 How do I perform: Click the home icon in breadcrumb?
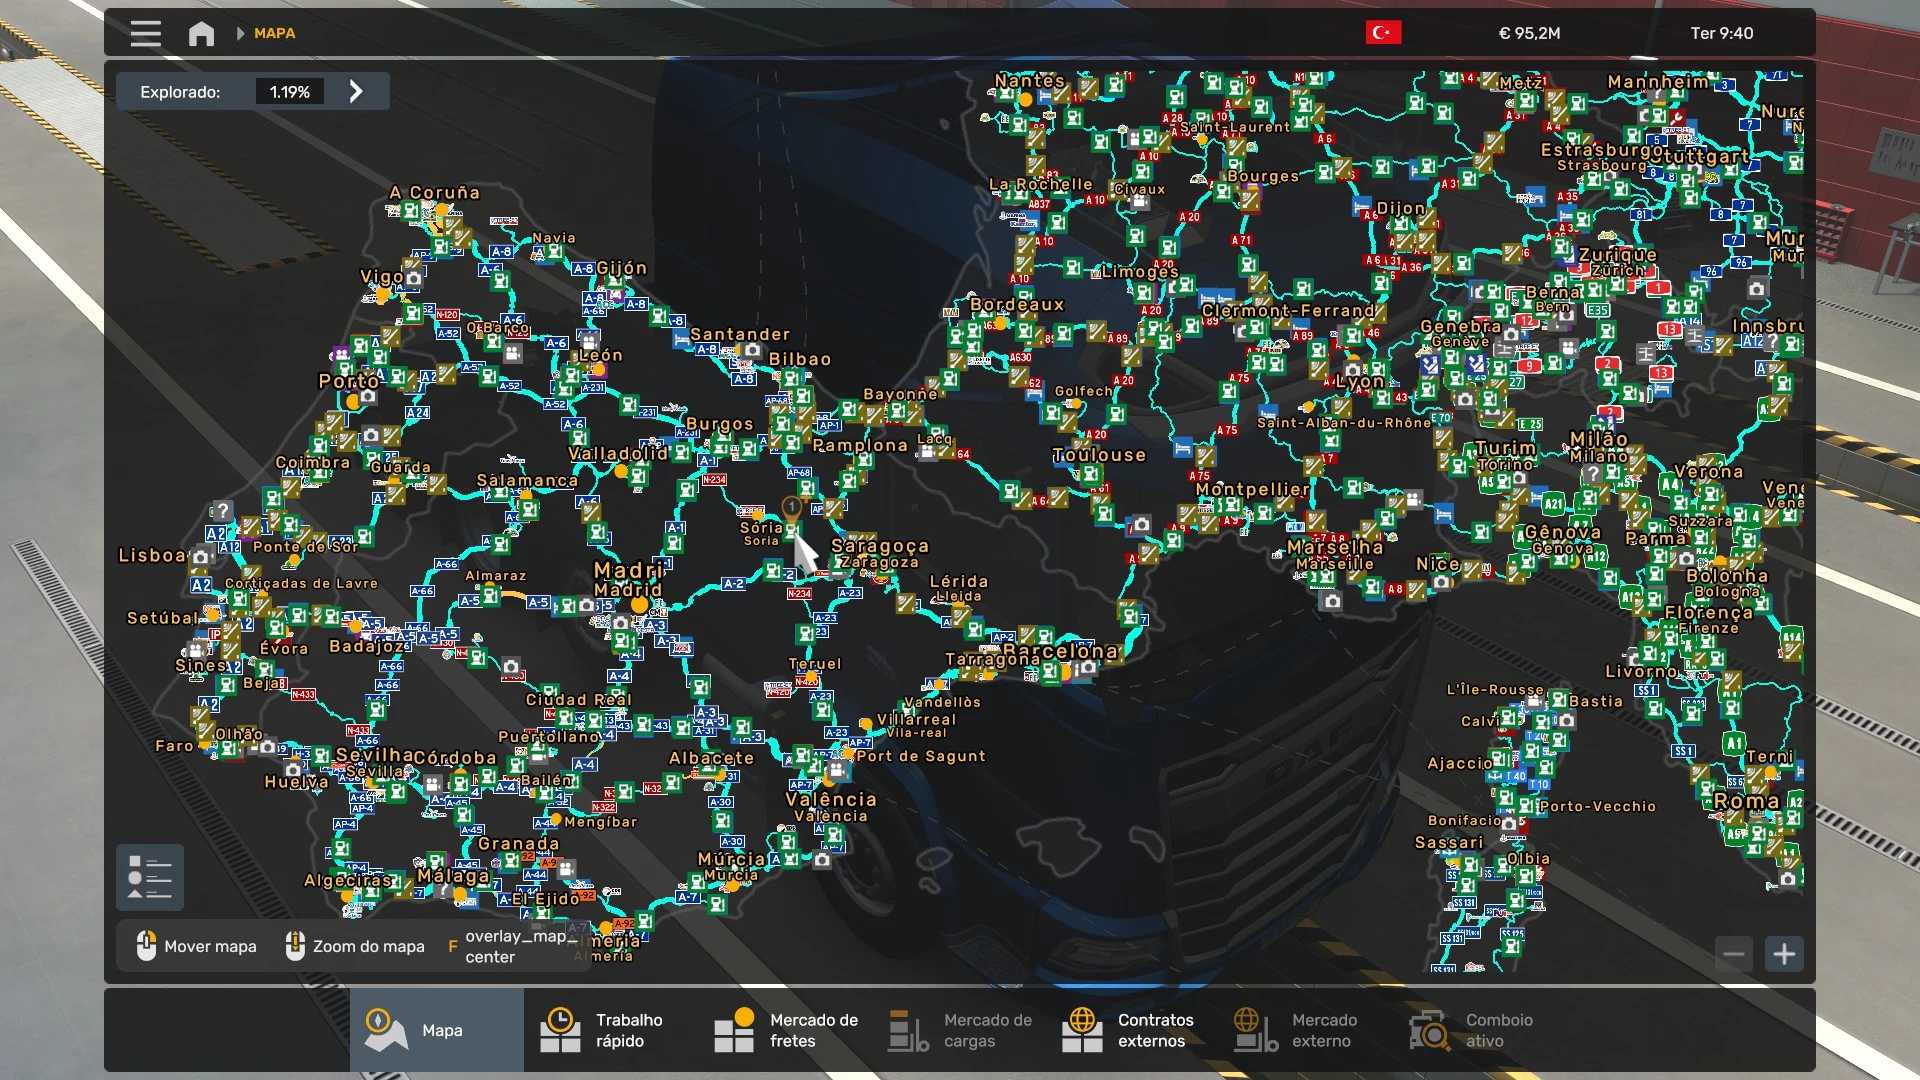pyautogui.click(x=201, y=33)
